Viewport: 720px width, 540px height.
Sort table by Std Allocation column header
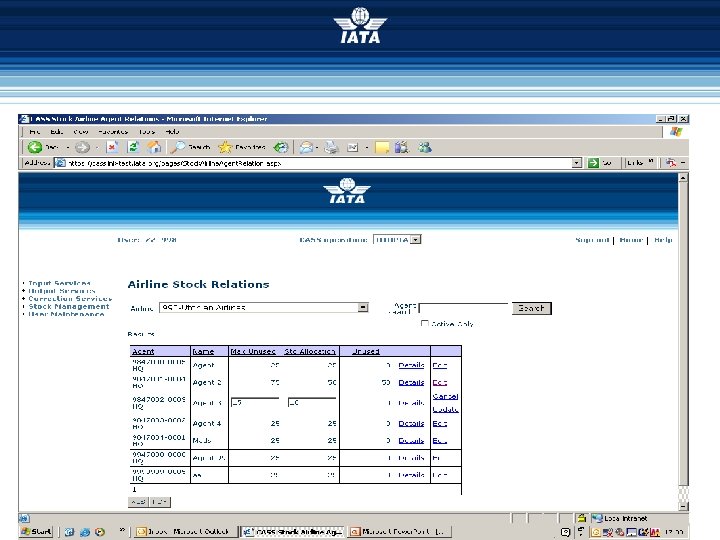[310, 351]
